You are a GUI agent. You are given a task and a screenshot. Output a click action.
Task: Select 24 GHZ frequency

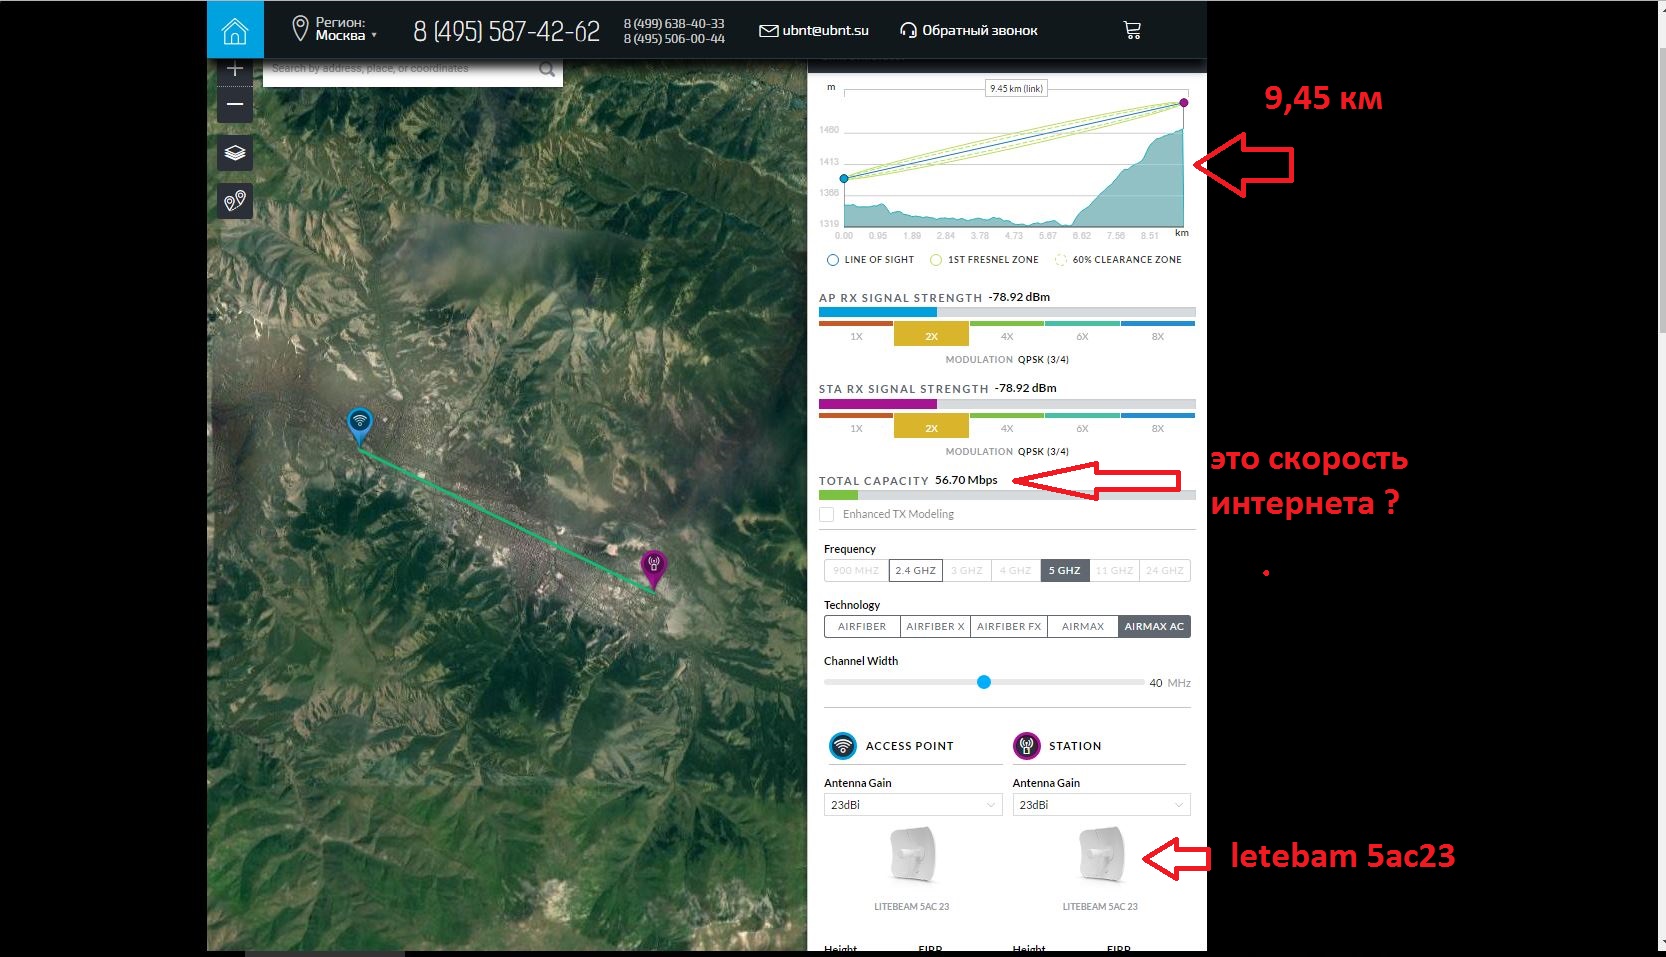1165,571
